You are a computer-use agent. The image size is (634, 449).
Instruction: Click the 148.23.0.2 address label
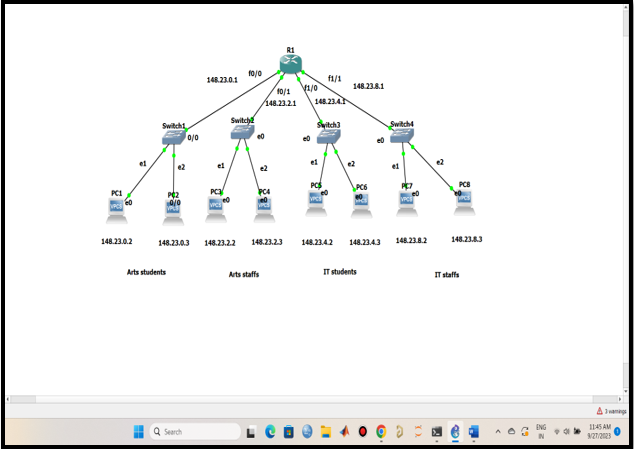tap(116, 241)
